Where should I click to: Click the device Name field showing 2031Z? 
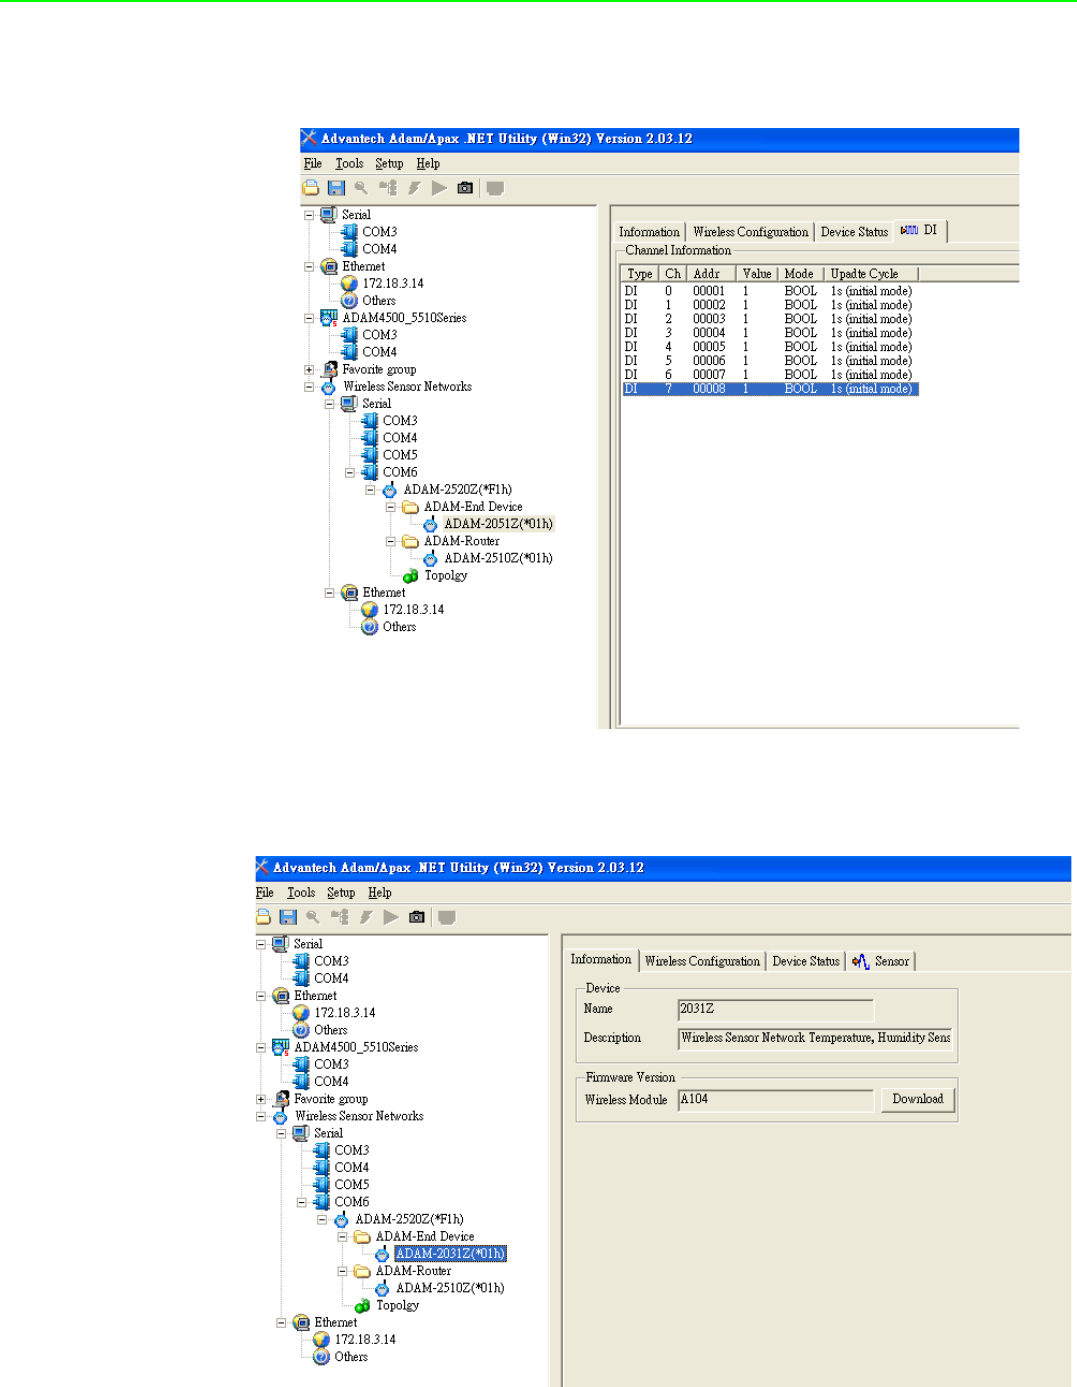(776, 1009)
